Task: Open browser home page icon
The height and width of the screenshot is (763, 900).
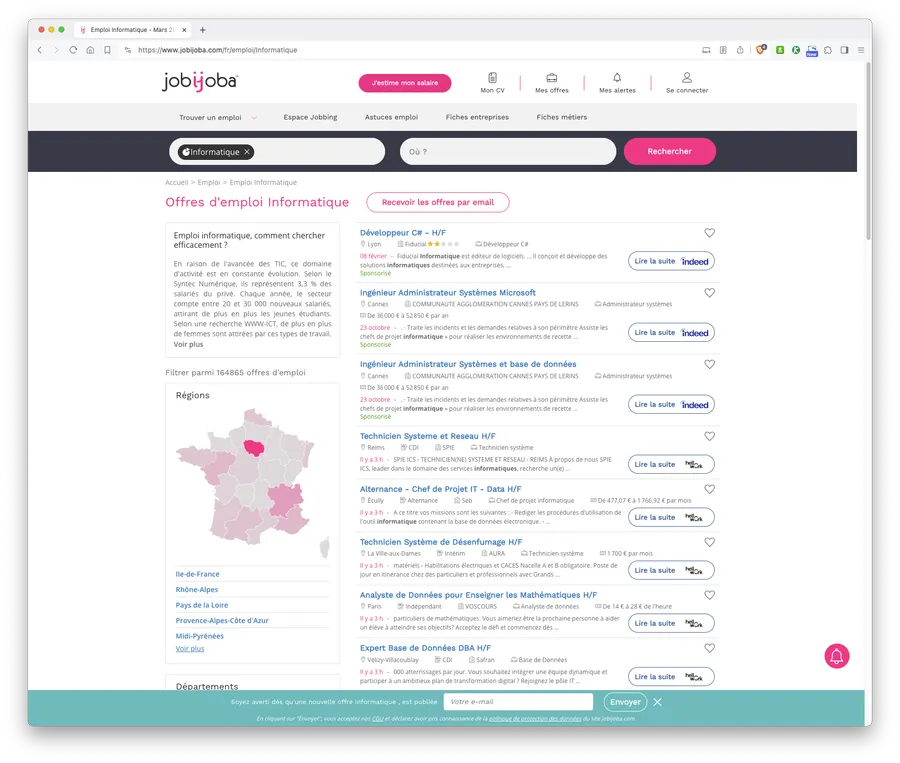Action: pos(90,50)
